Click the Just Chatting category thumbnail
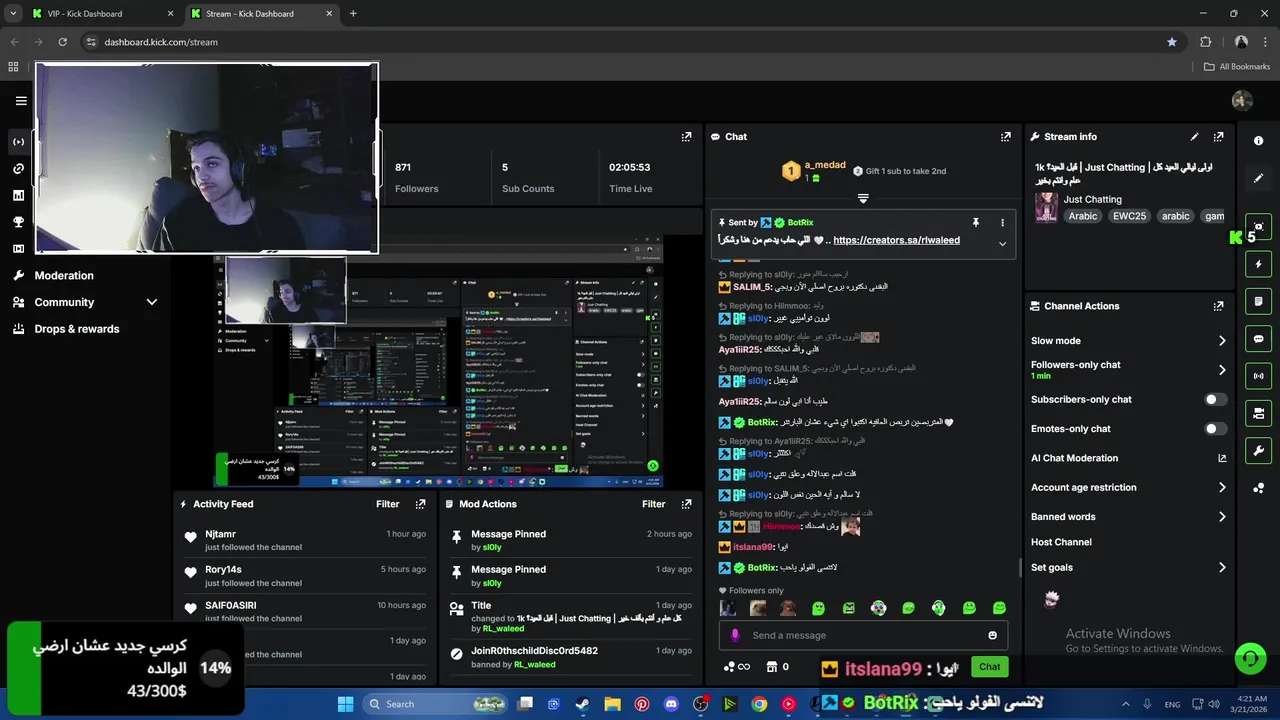Screen dimensions: 1280x720 point(1047,207)
